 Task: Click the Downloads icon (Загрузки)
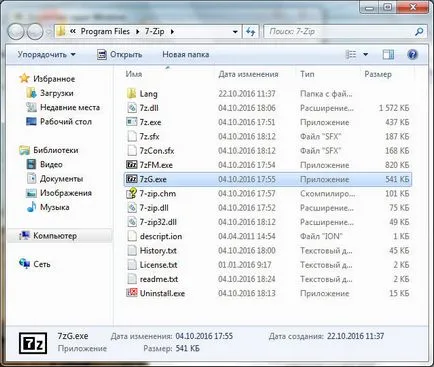31,93
